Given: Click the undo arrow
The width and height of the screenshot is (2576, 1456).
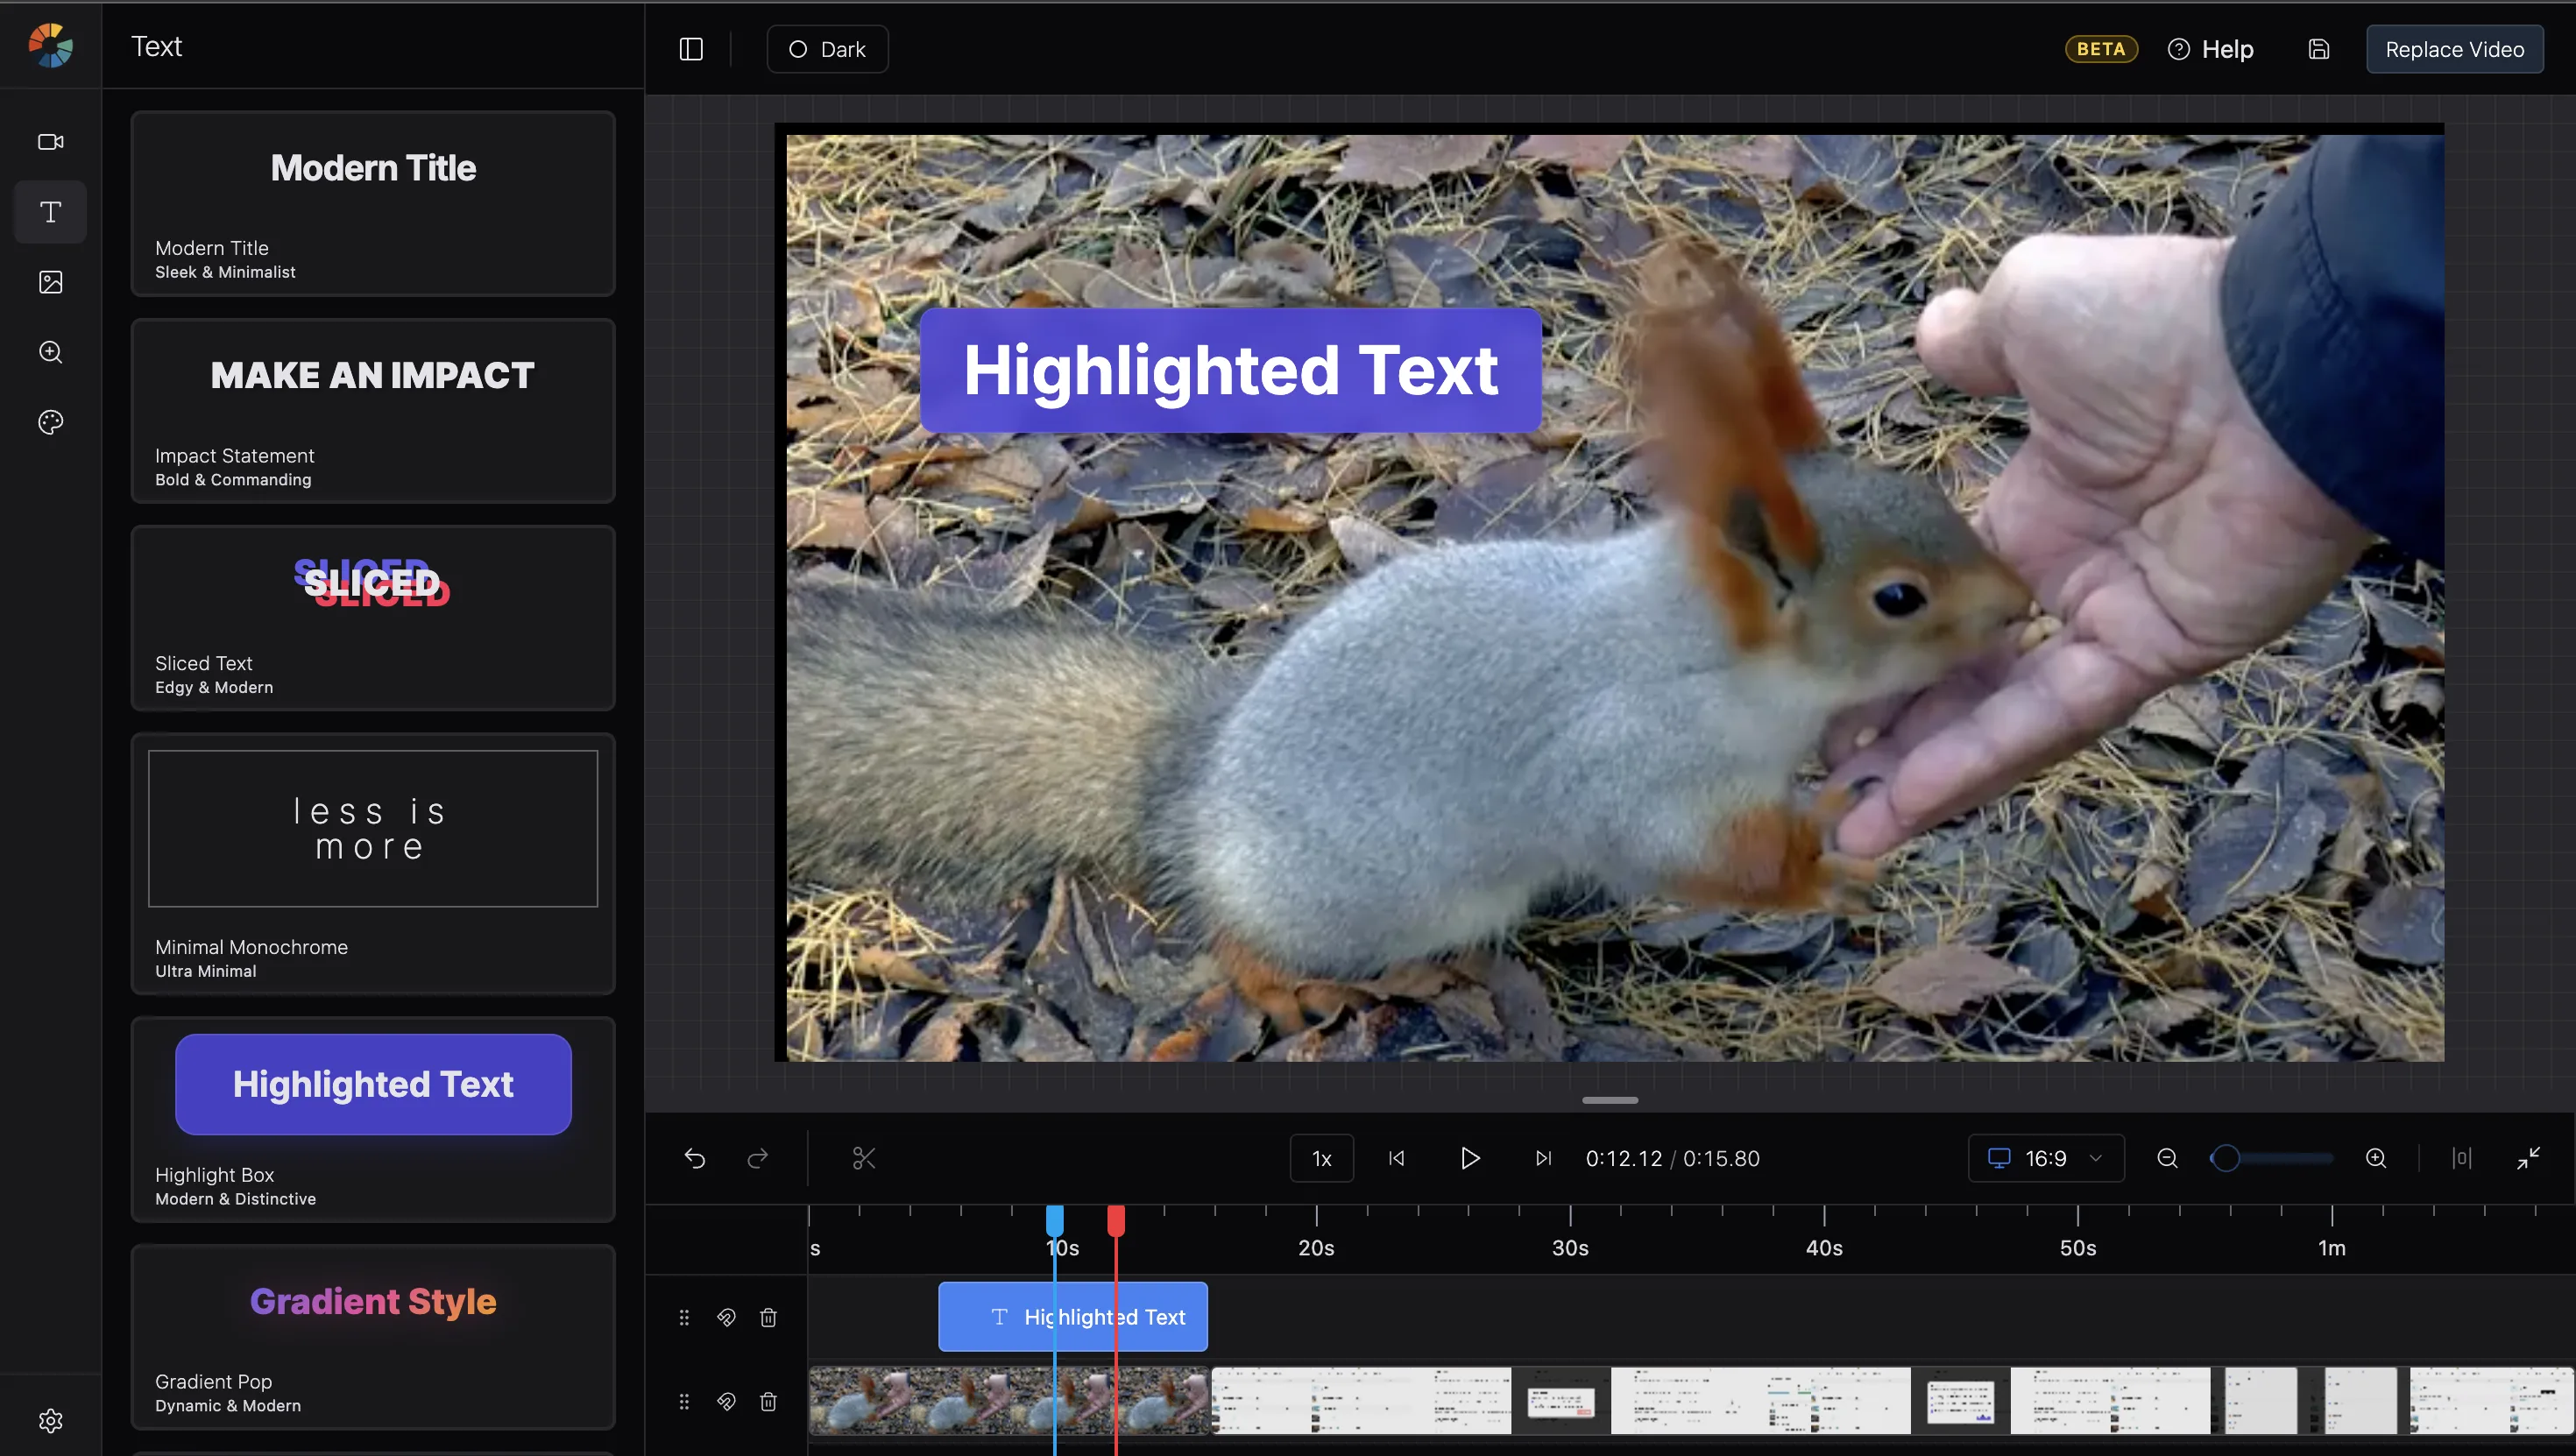Looking at the screenshot, I should 695,1158.
